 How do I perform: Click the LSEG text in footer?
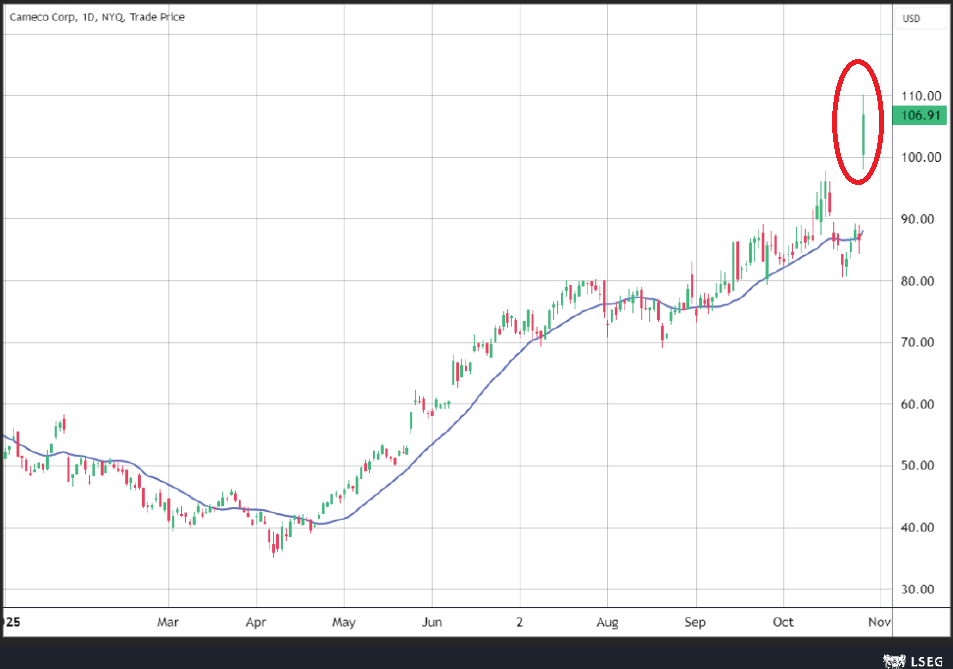(926, 661)
